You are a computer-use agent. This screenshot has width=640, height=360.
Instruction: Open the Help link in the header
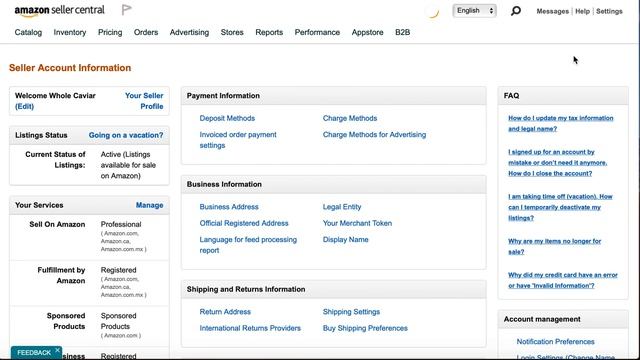click(x=582, y=11)
